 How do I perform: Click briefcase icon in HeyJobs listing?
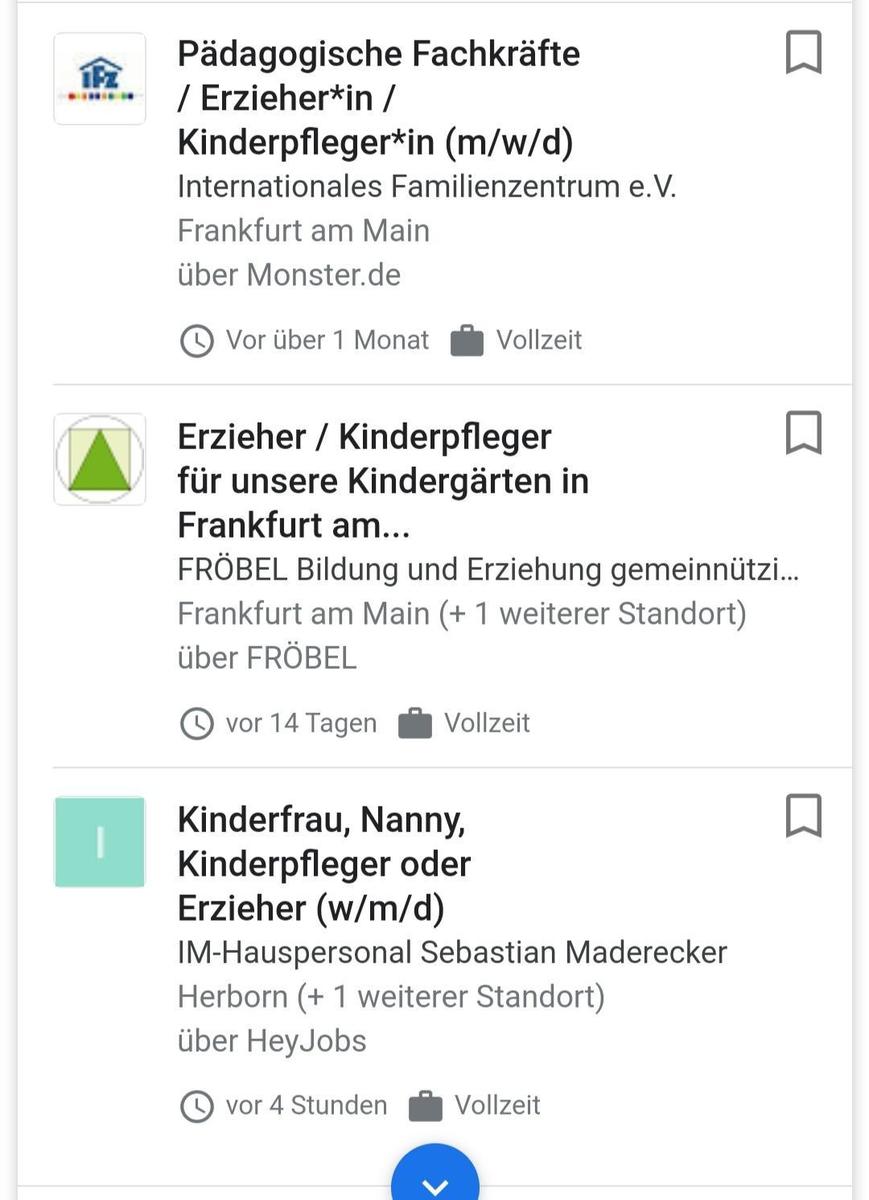(425, 1106)
